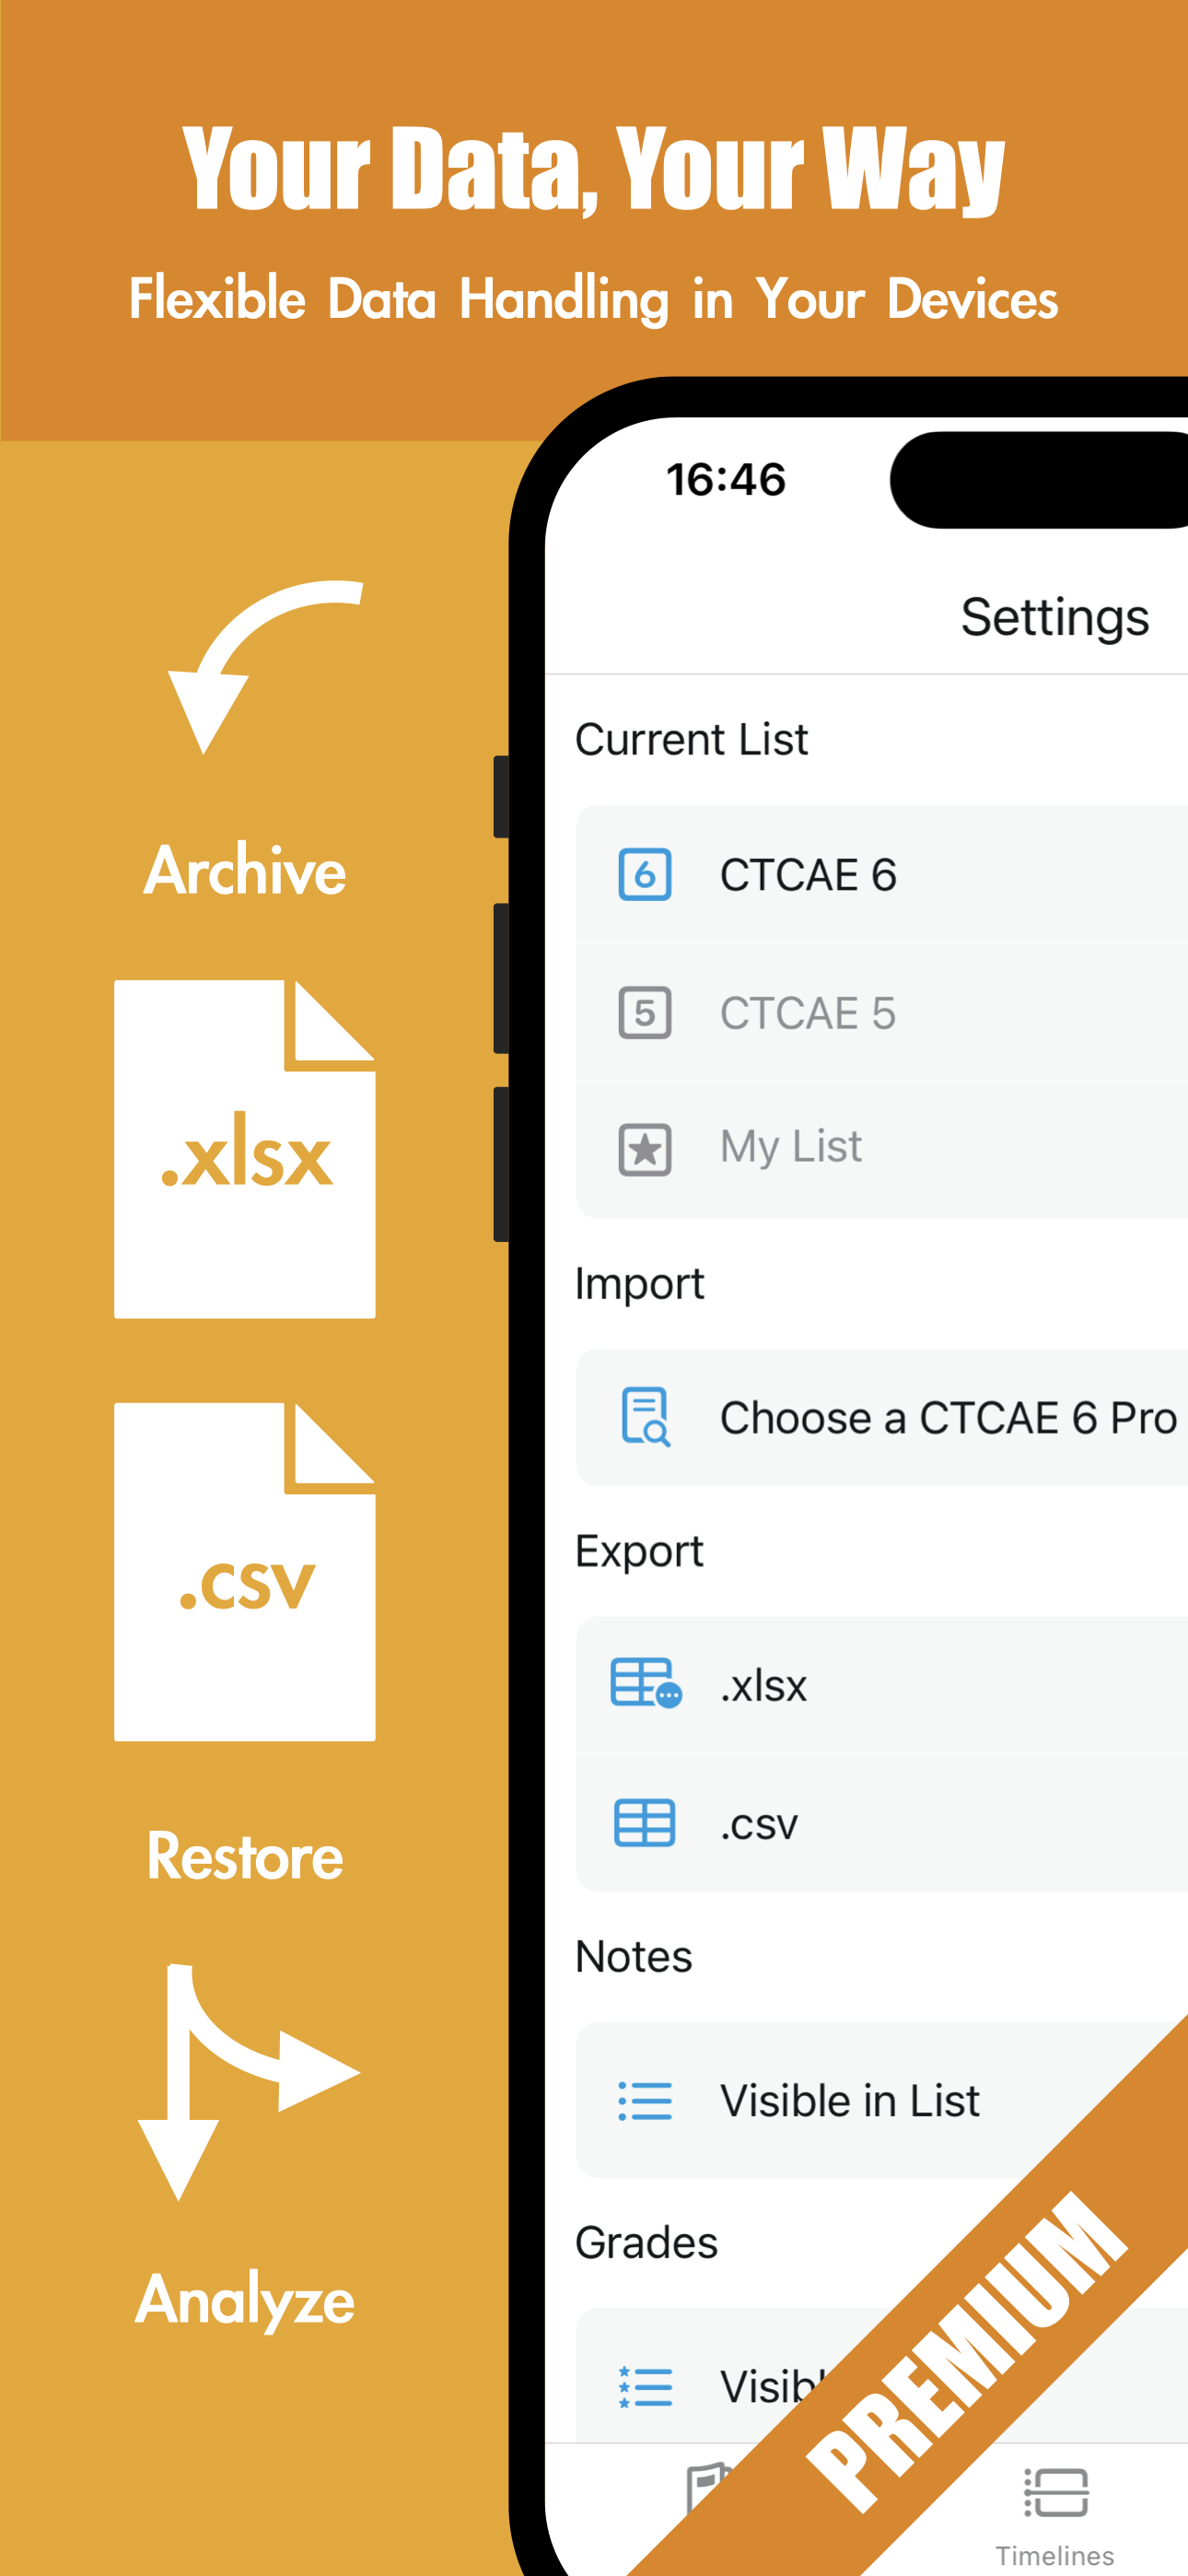Click the .xlsx export spreadsheet icon
Image resolution: width=1188 pixels, height=2576 pixels.
(645, 1685)
